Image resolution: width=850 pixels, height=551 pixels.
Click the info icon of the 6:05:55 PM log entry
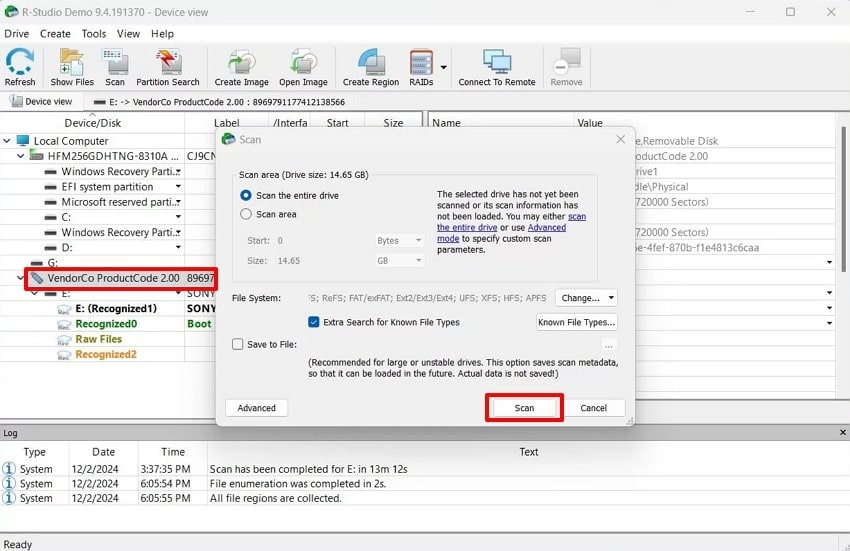pos(9,498)
